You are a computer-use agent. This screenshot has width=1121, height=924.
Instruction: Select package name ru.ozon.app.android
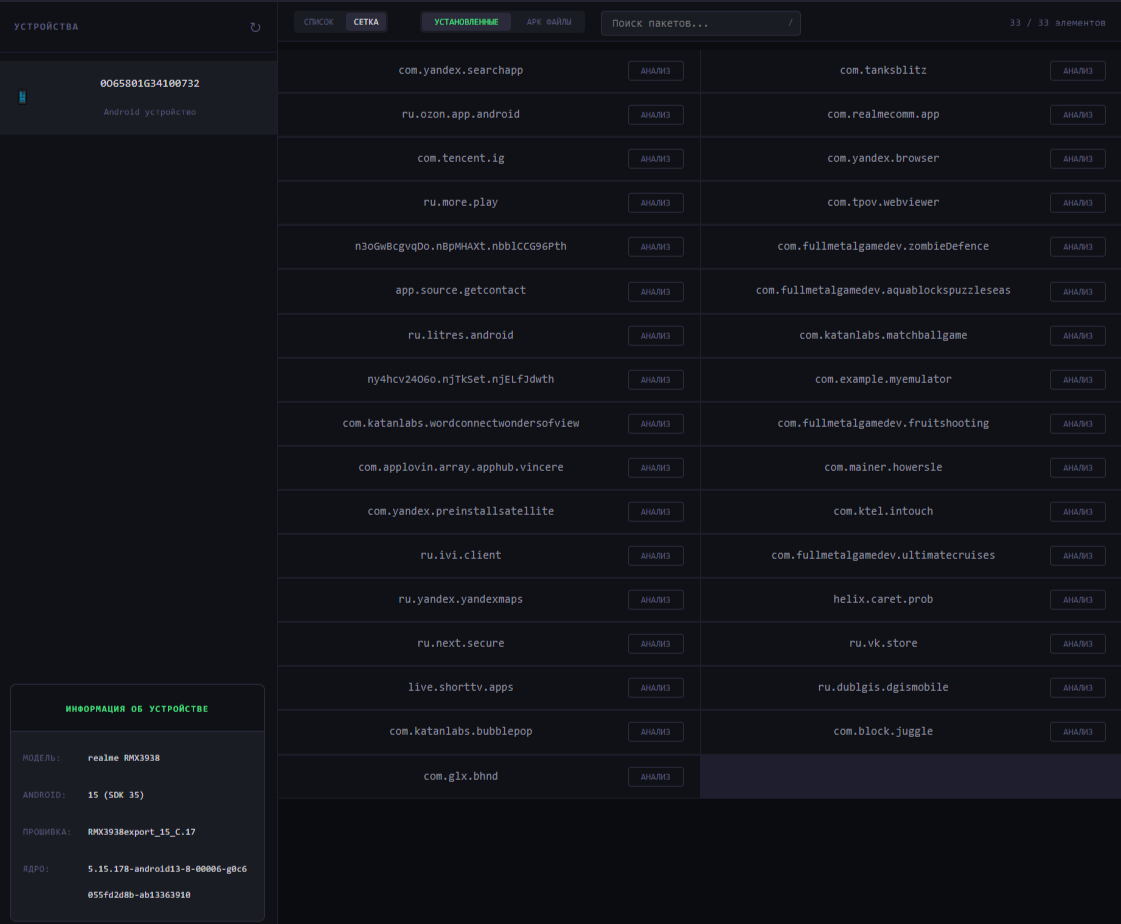[460, 114]
